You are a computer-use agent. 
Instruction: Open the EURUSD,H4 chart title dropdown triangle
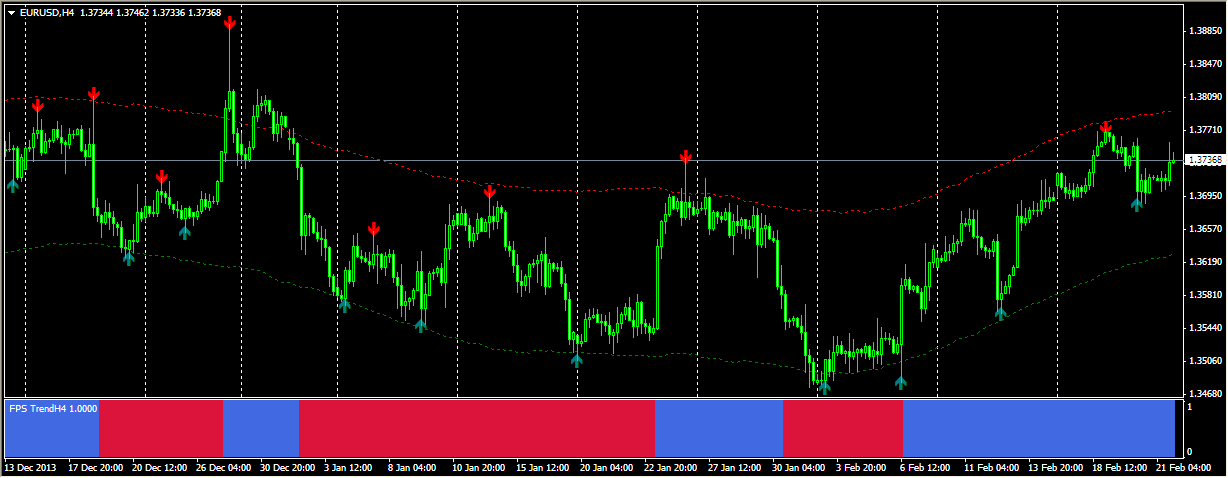pos(11,12)
